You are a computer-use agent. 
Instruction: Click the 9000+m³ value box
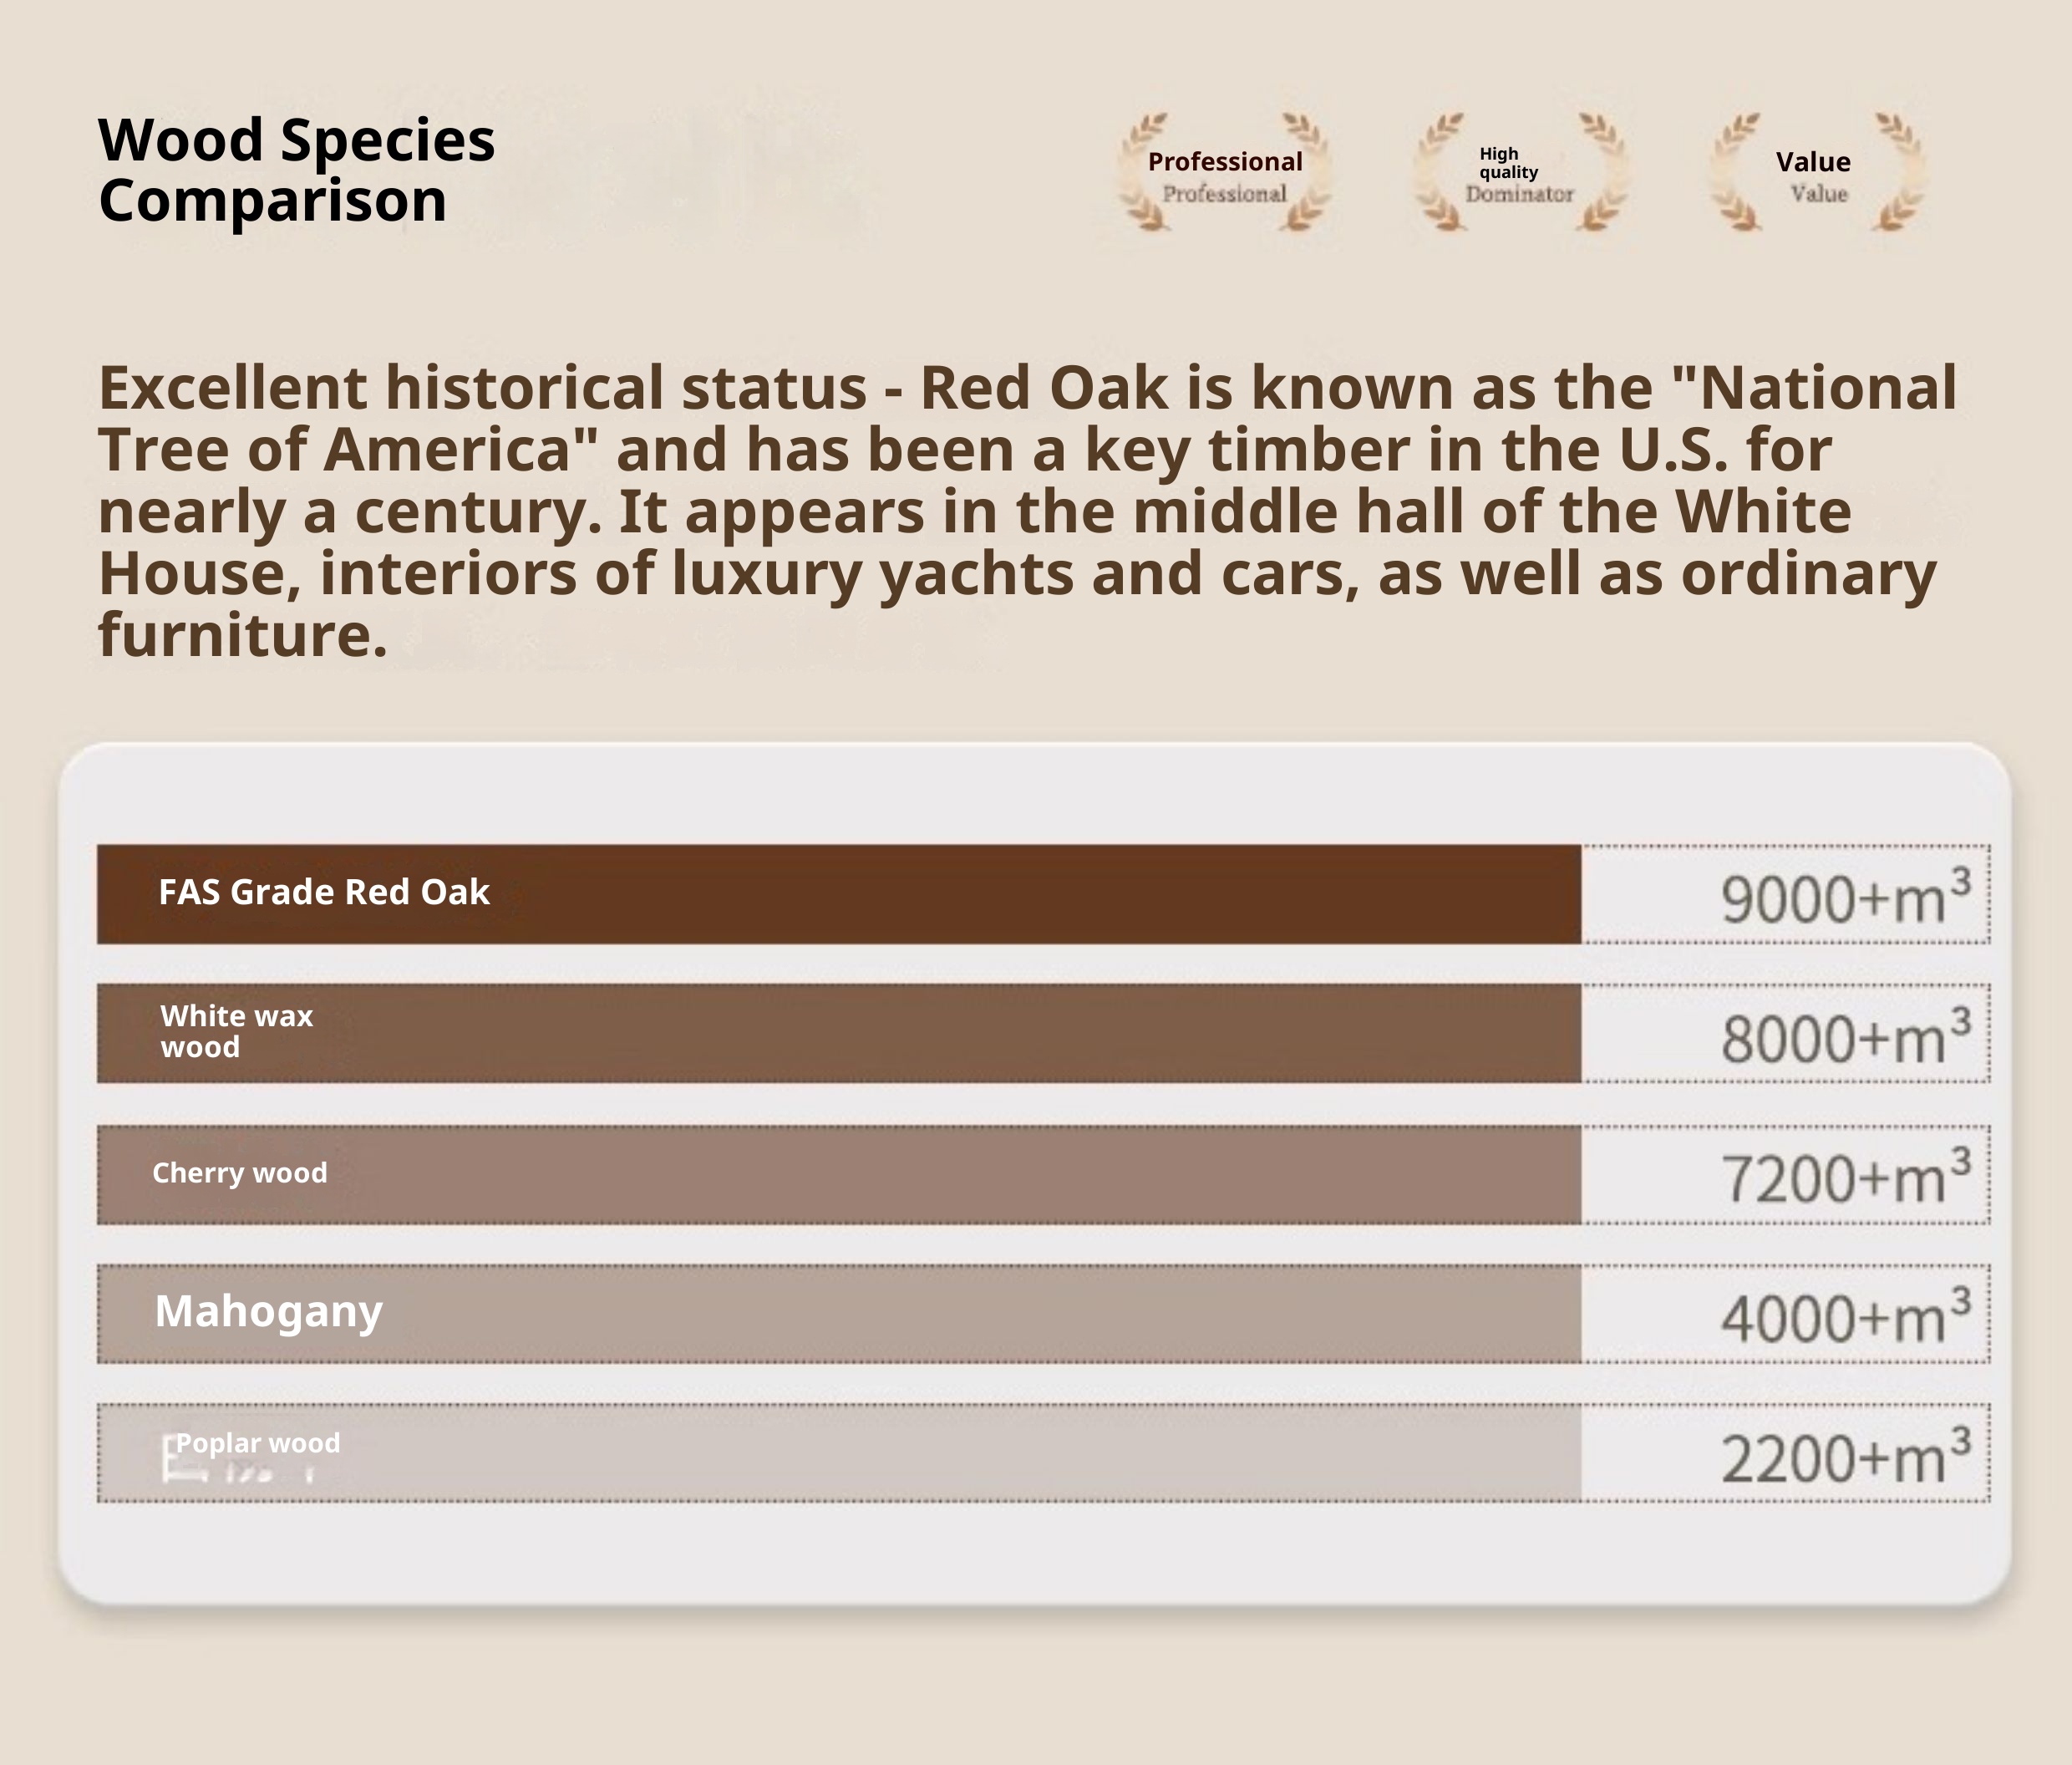(1786, 894)
